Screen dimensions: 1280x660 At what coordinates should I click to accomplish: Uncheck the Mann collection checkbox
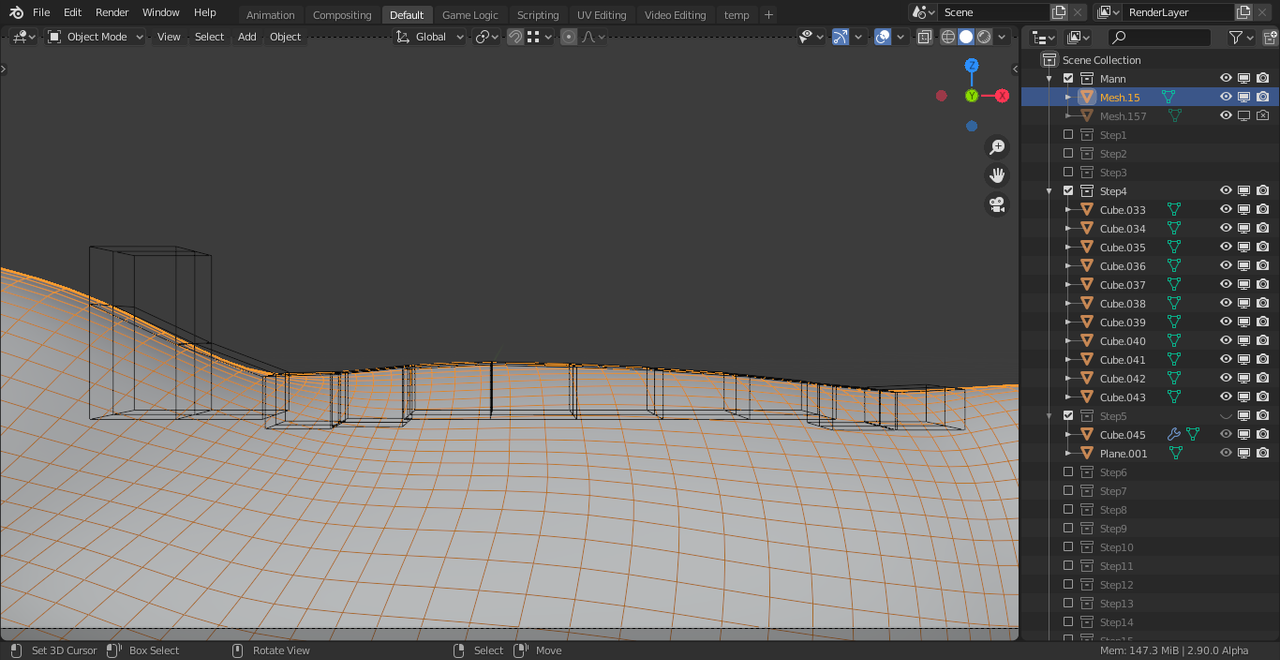(x=1068, y=78)
